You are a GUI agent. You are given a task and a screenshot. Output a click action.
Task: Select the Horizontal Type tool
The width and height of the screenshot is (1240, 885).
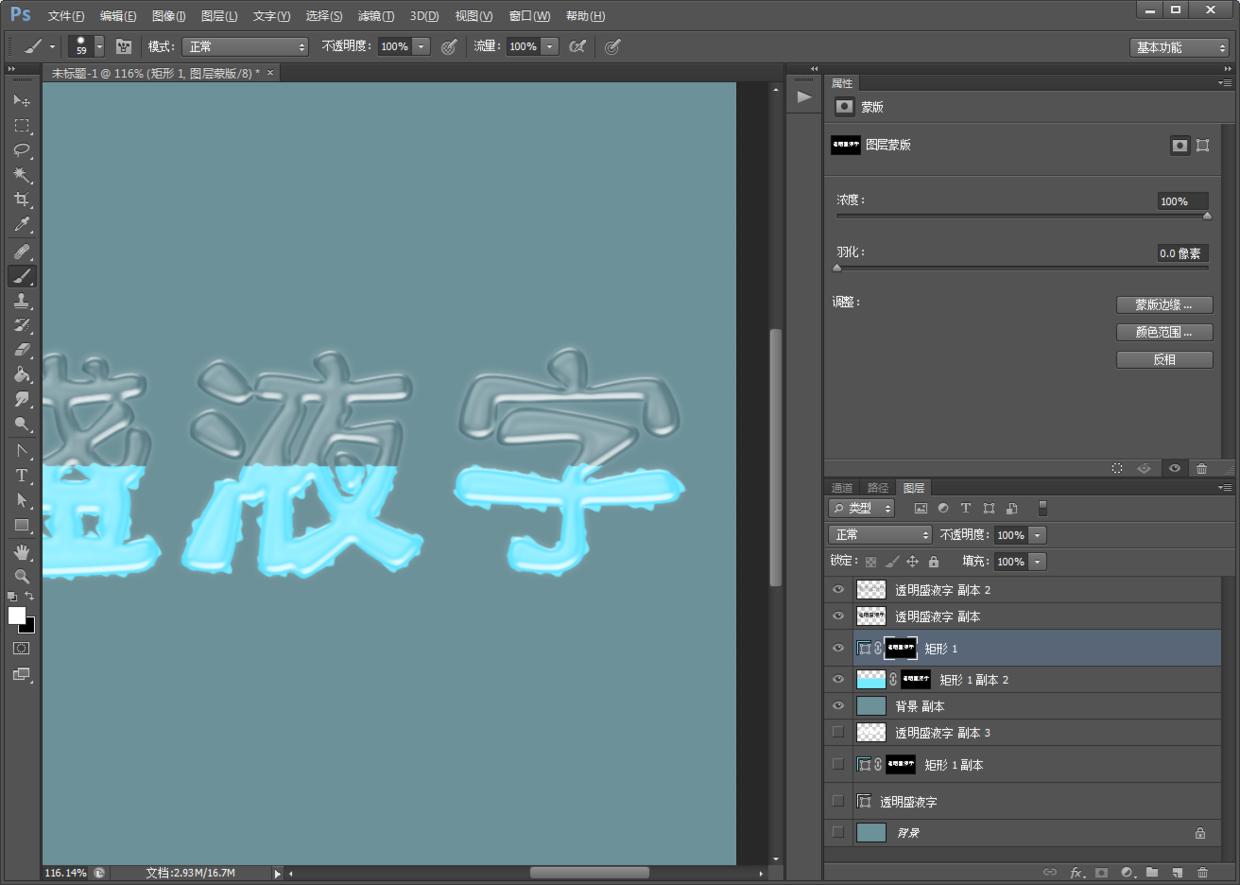(21, 476)
